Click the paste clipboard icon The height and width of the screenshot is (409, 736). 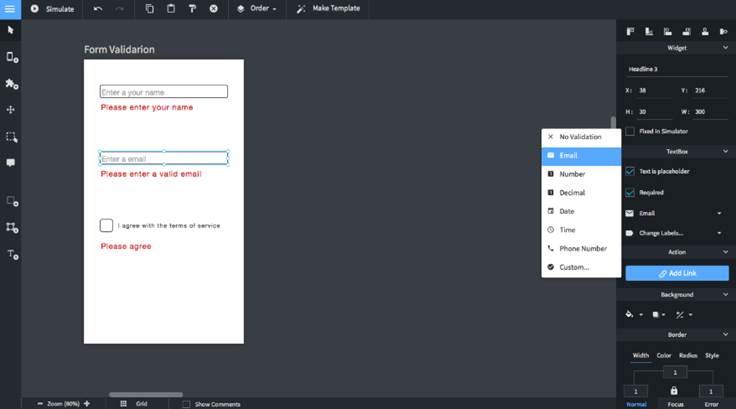170,9
